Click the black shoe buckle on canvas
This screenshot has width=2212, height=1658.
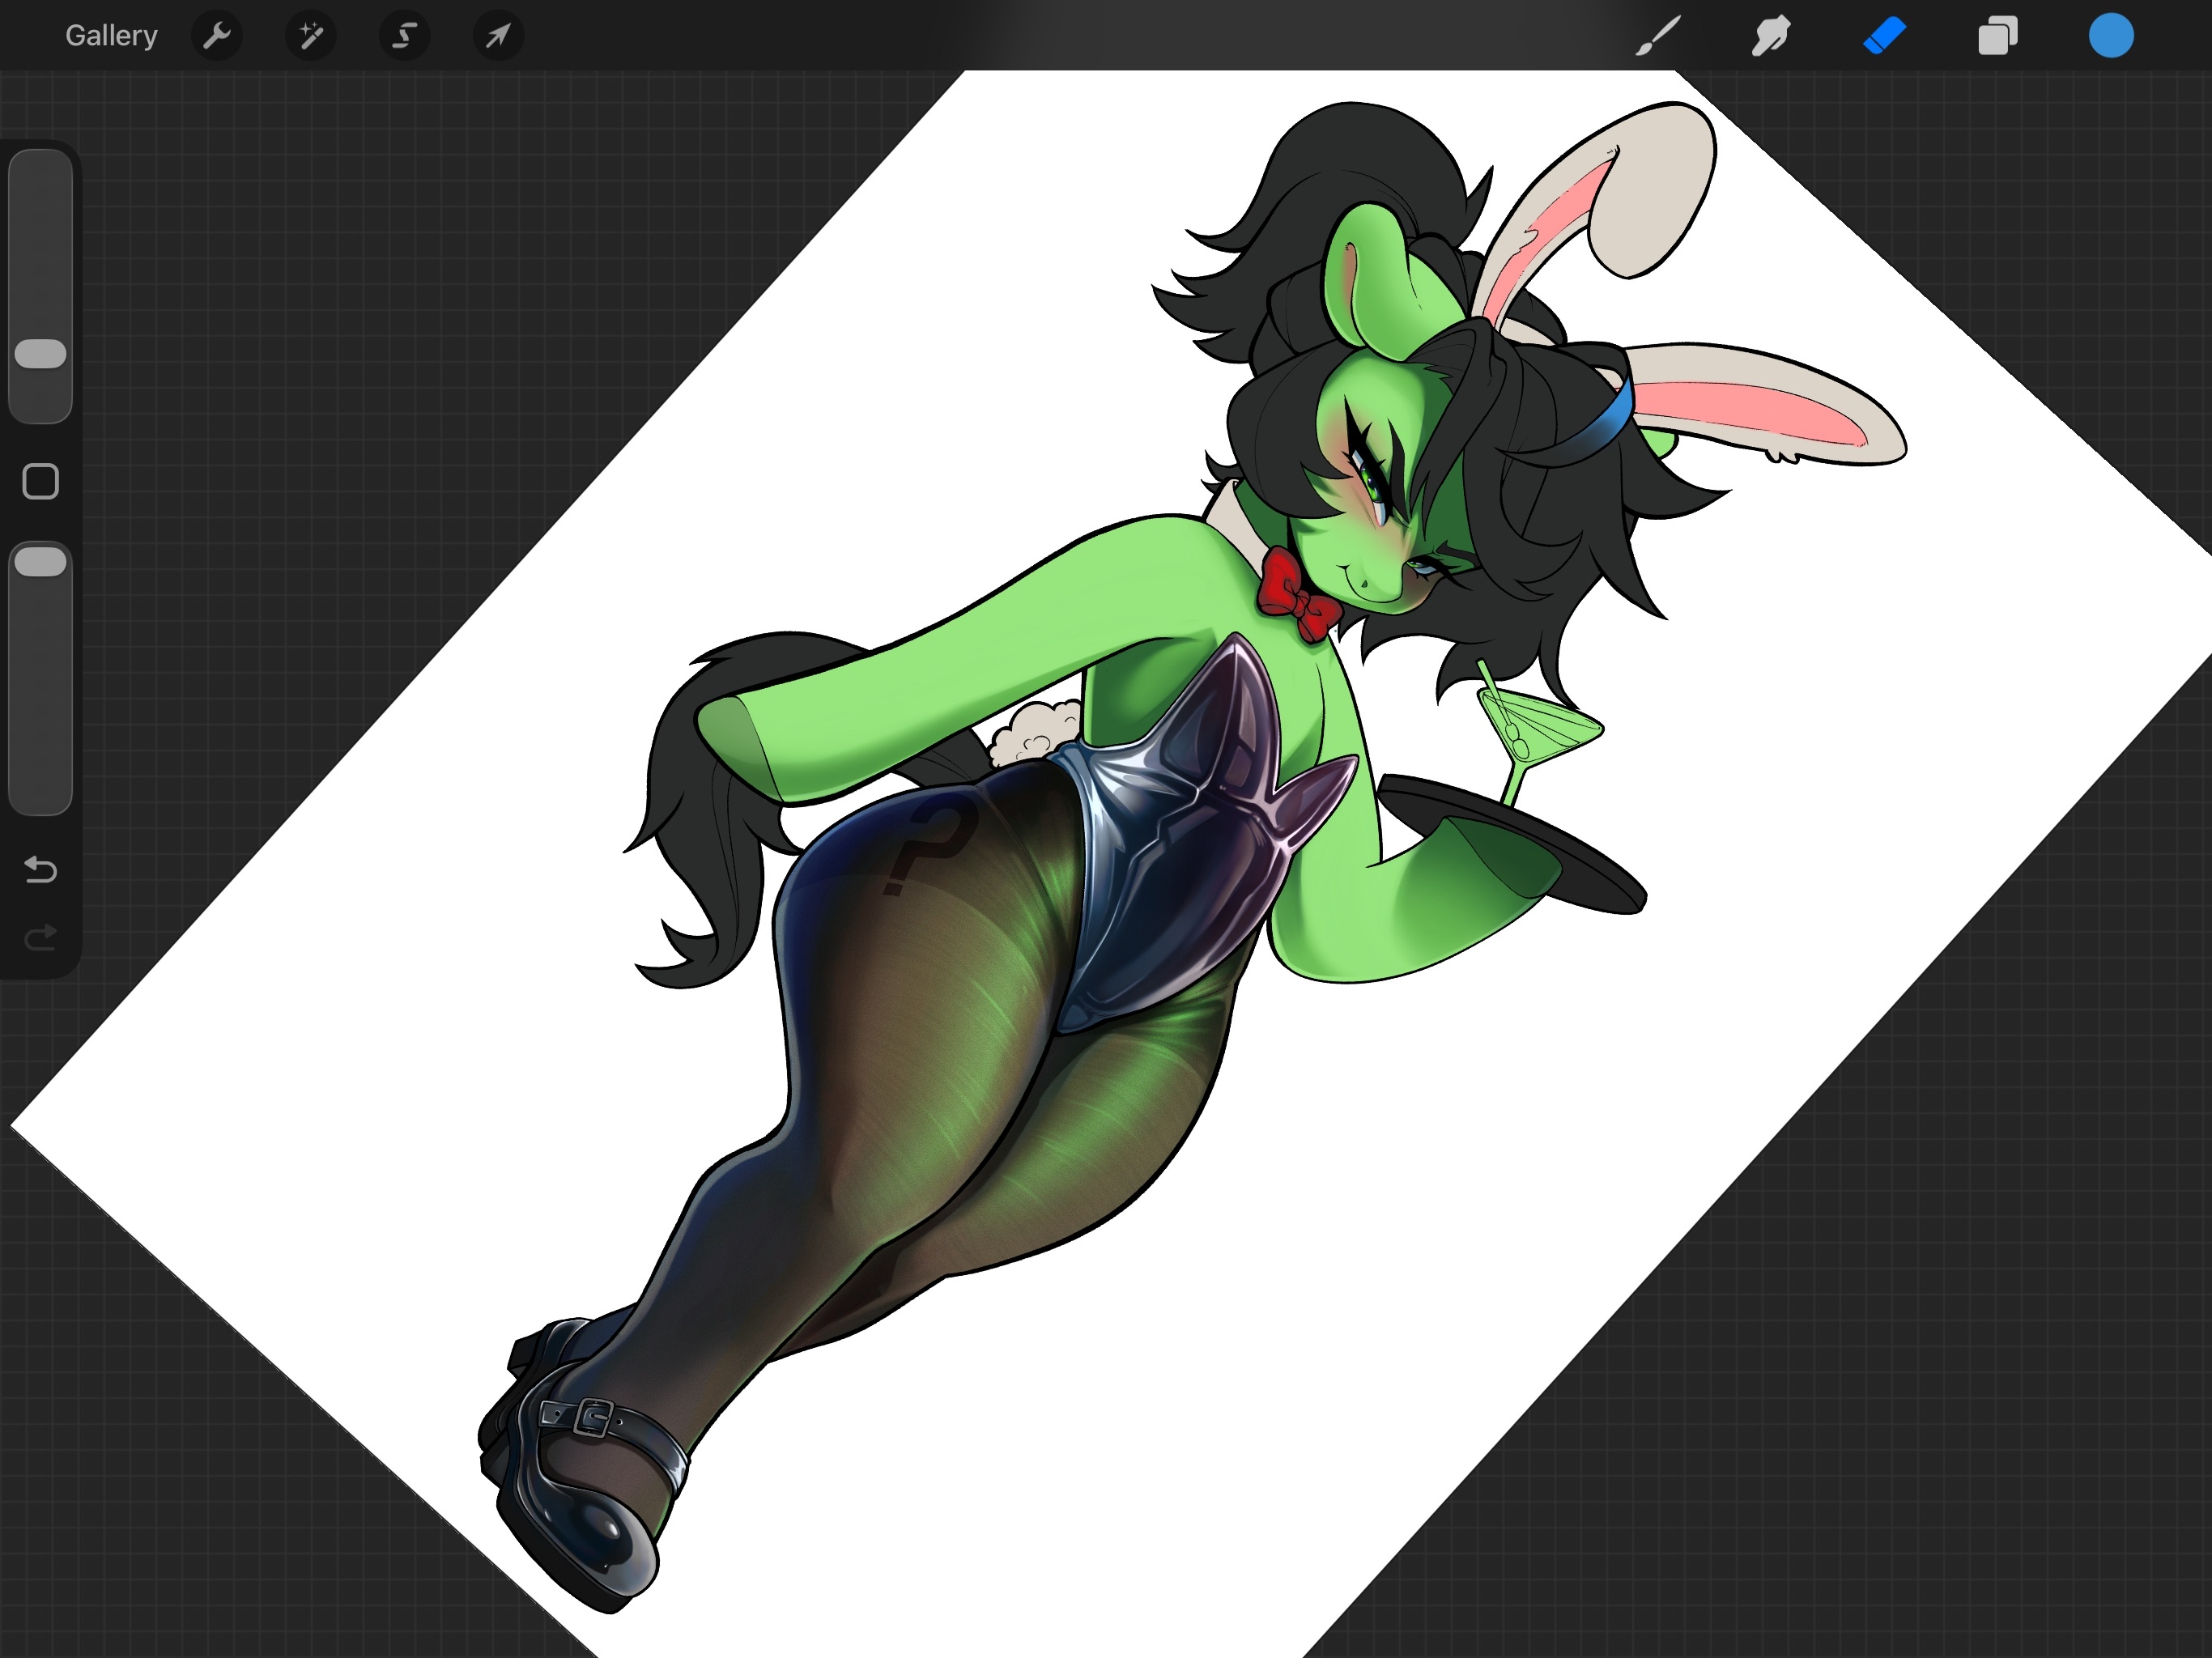coord(593,1417)
